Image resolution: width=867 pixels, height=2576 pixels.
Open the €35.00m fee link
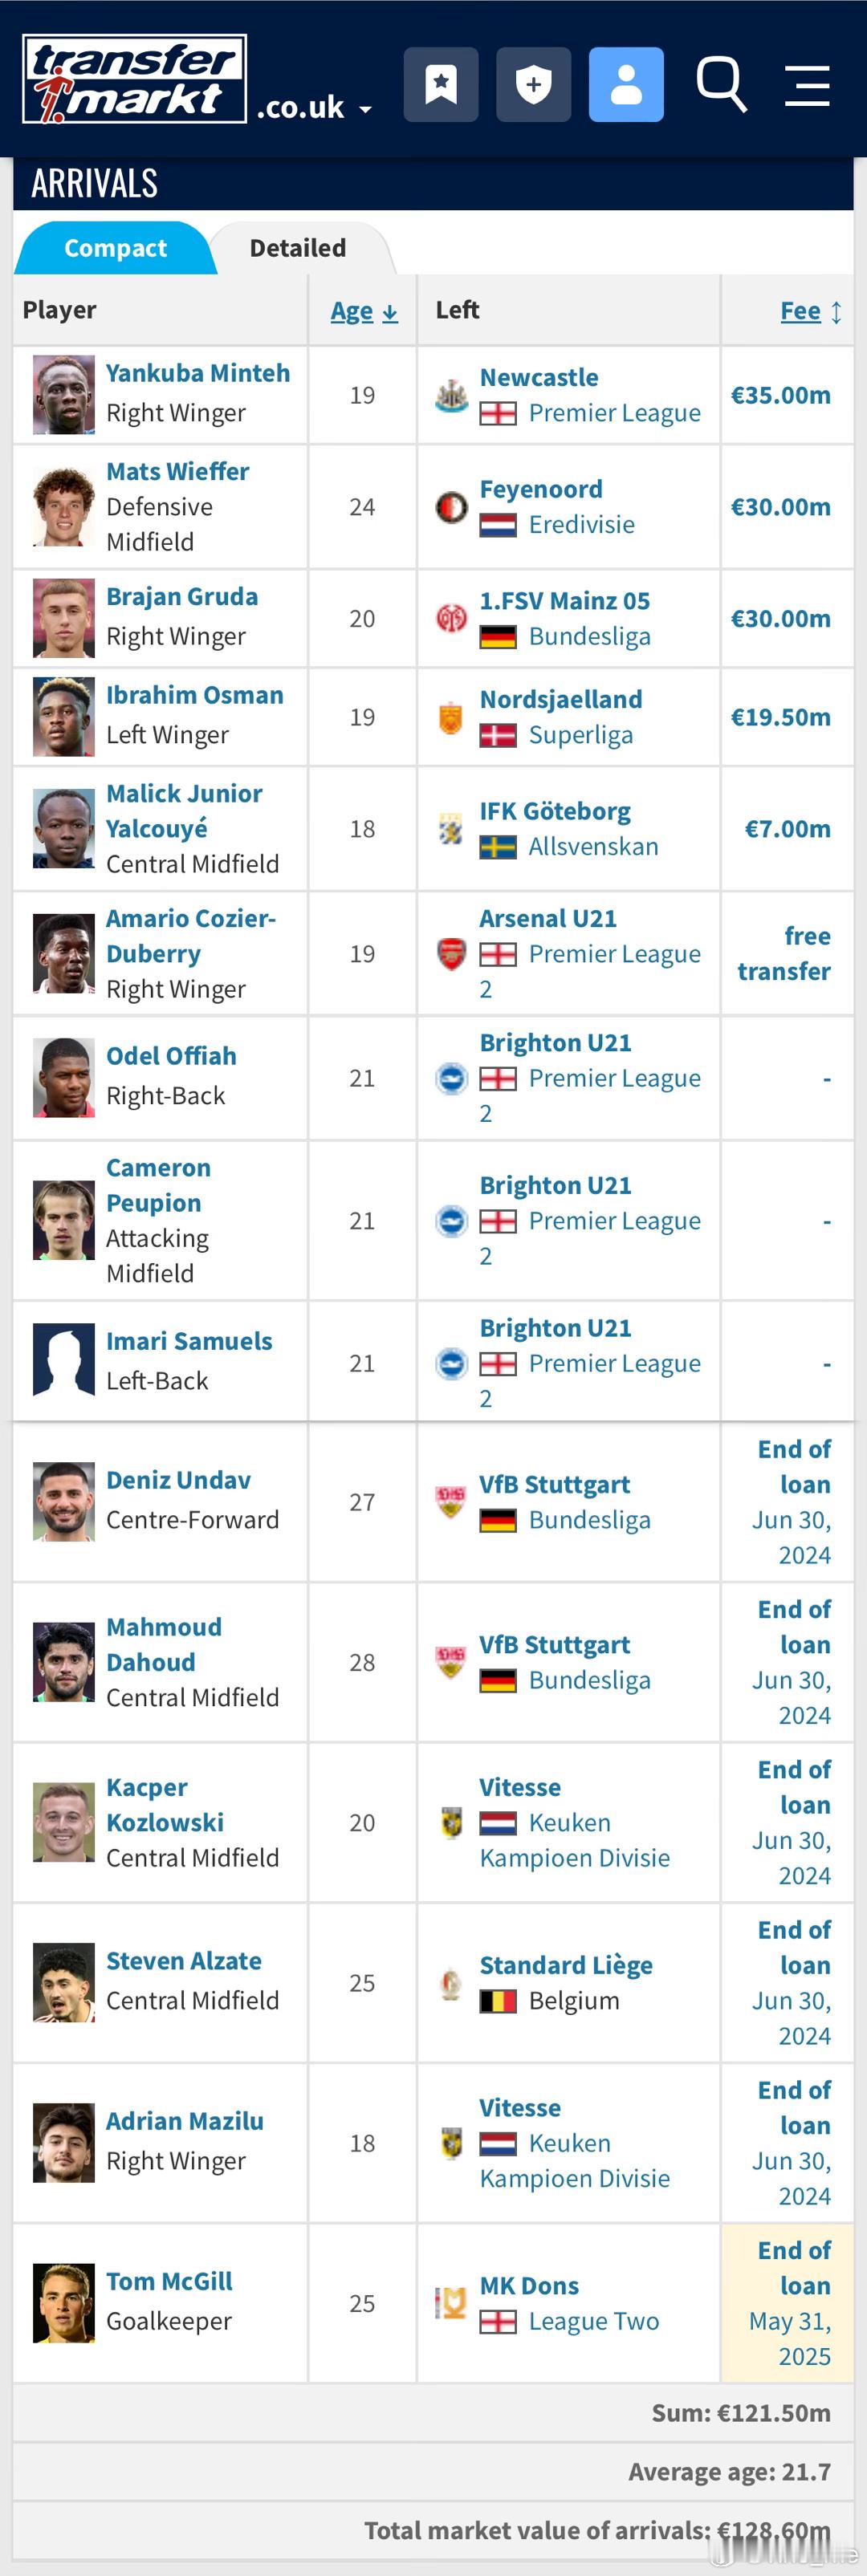click(780, 396)
